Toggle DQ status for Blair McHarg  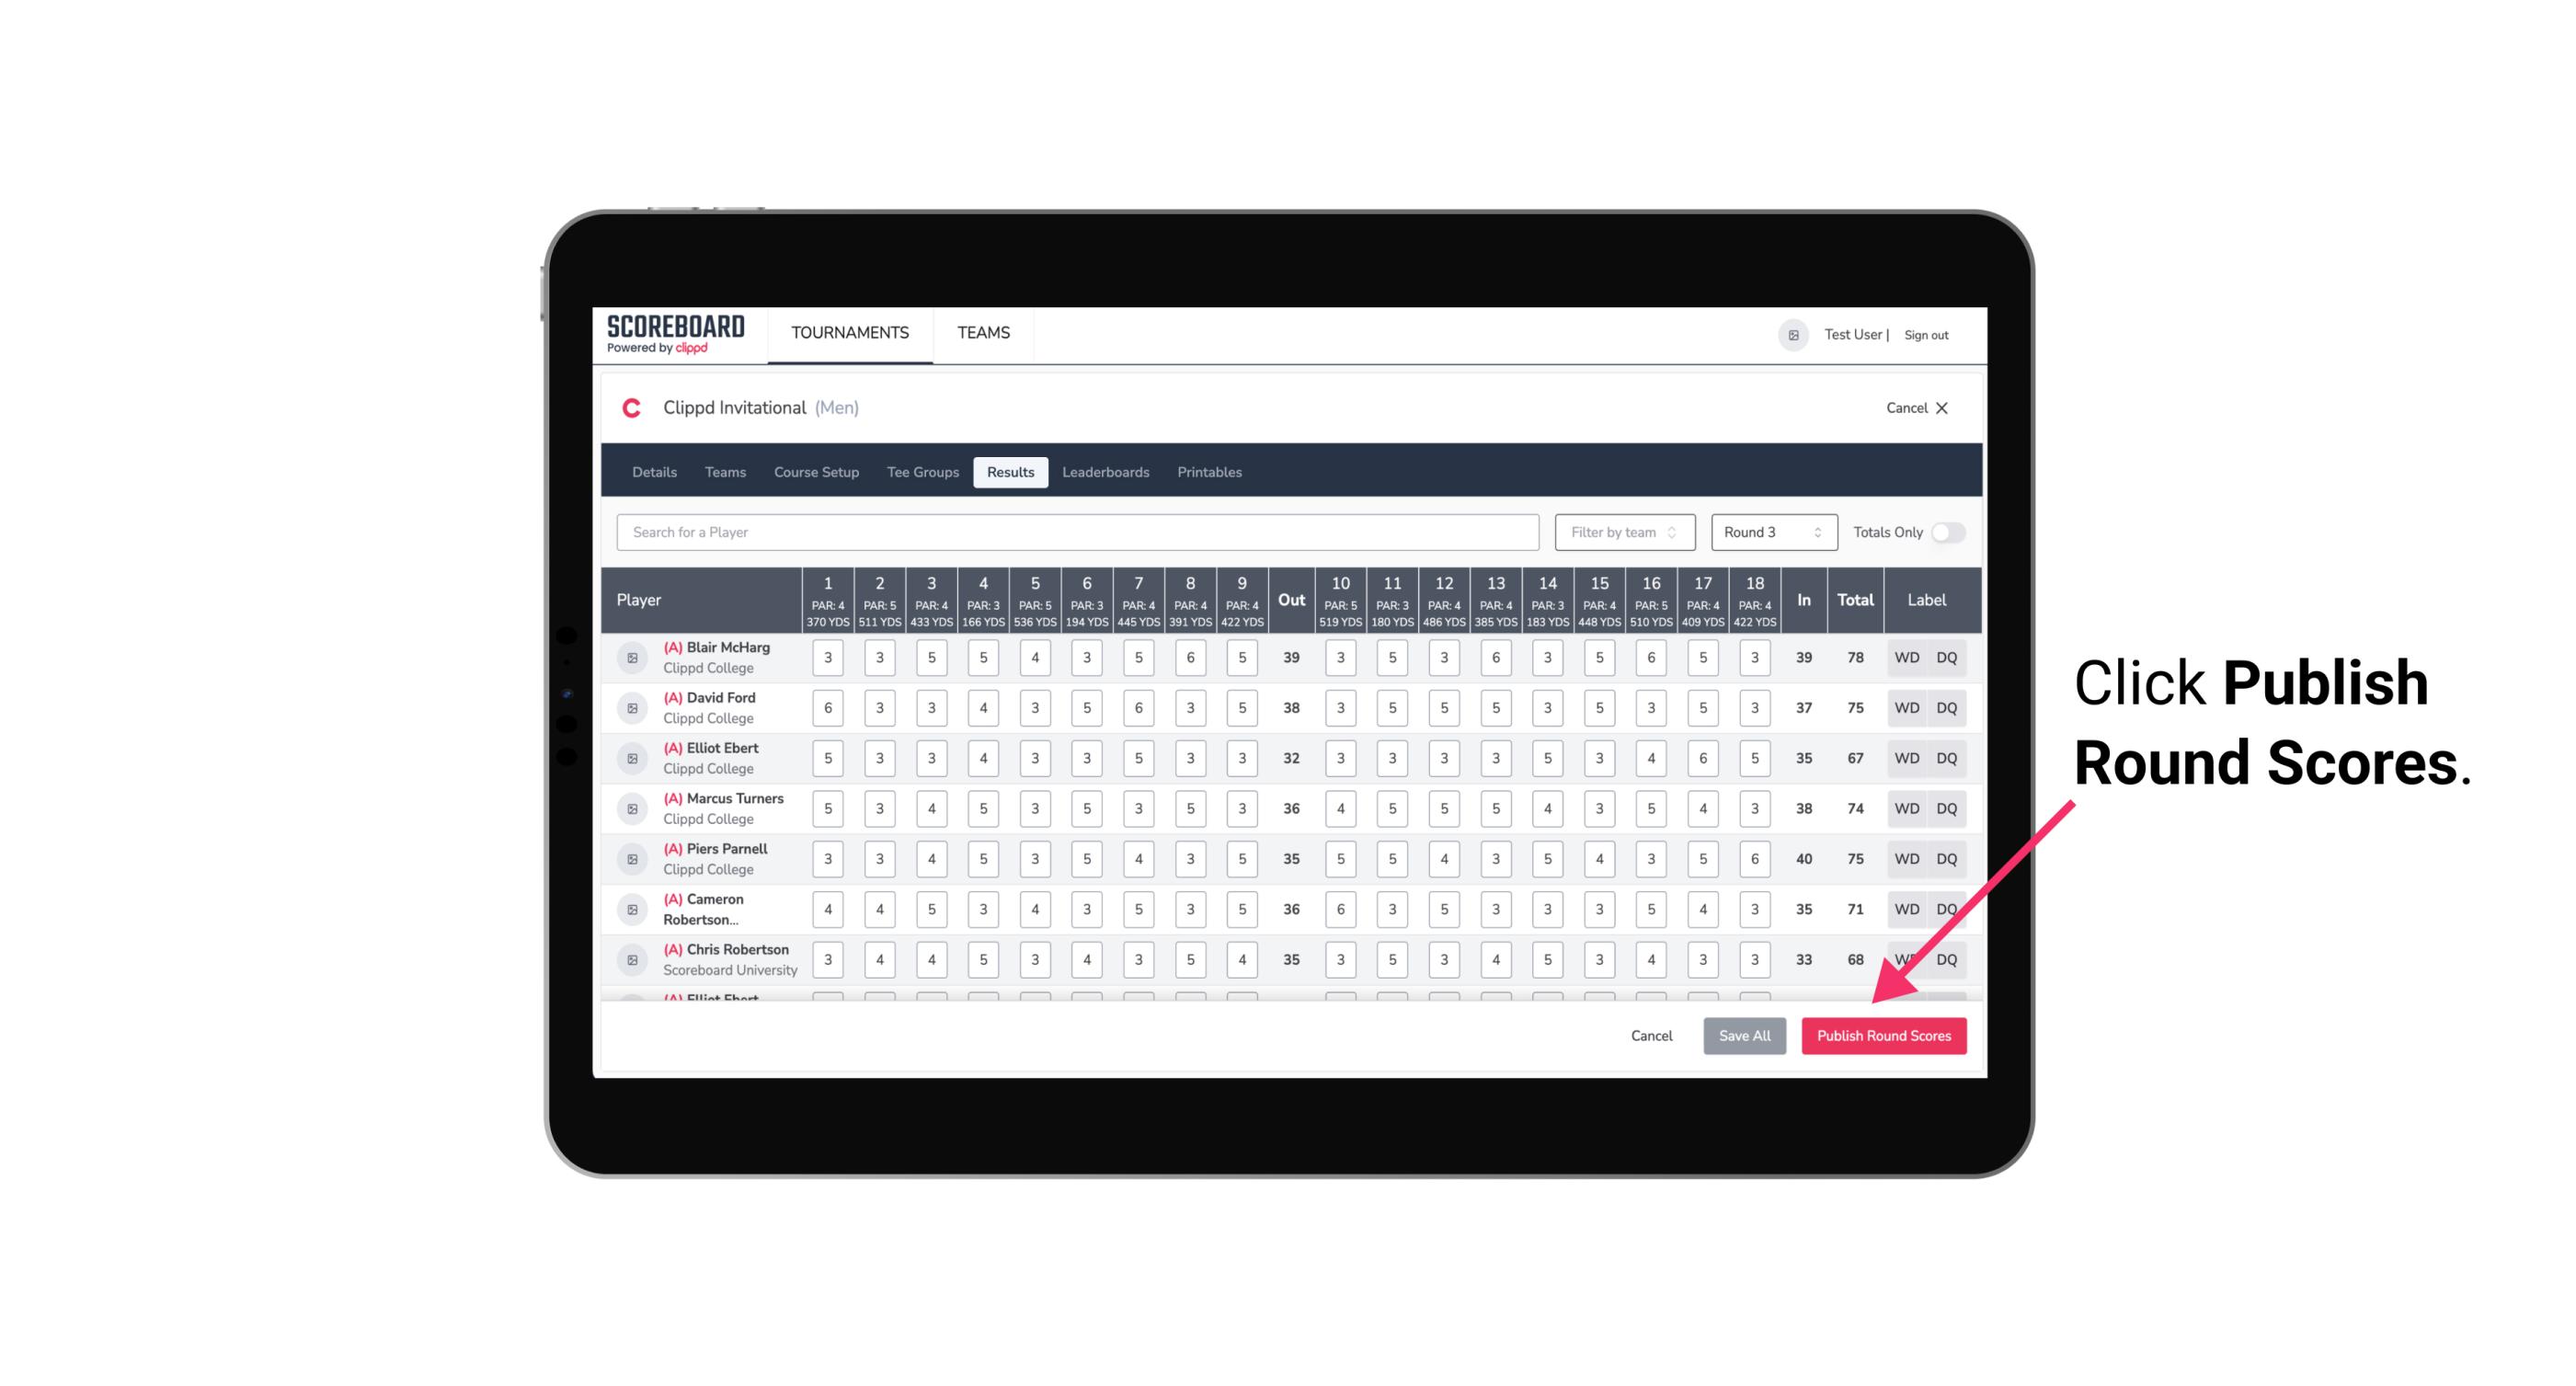(x=1947, y=656)
